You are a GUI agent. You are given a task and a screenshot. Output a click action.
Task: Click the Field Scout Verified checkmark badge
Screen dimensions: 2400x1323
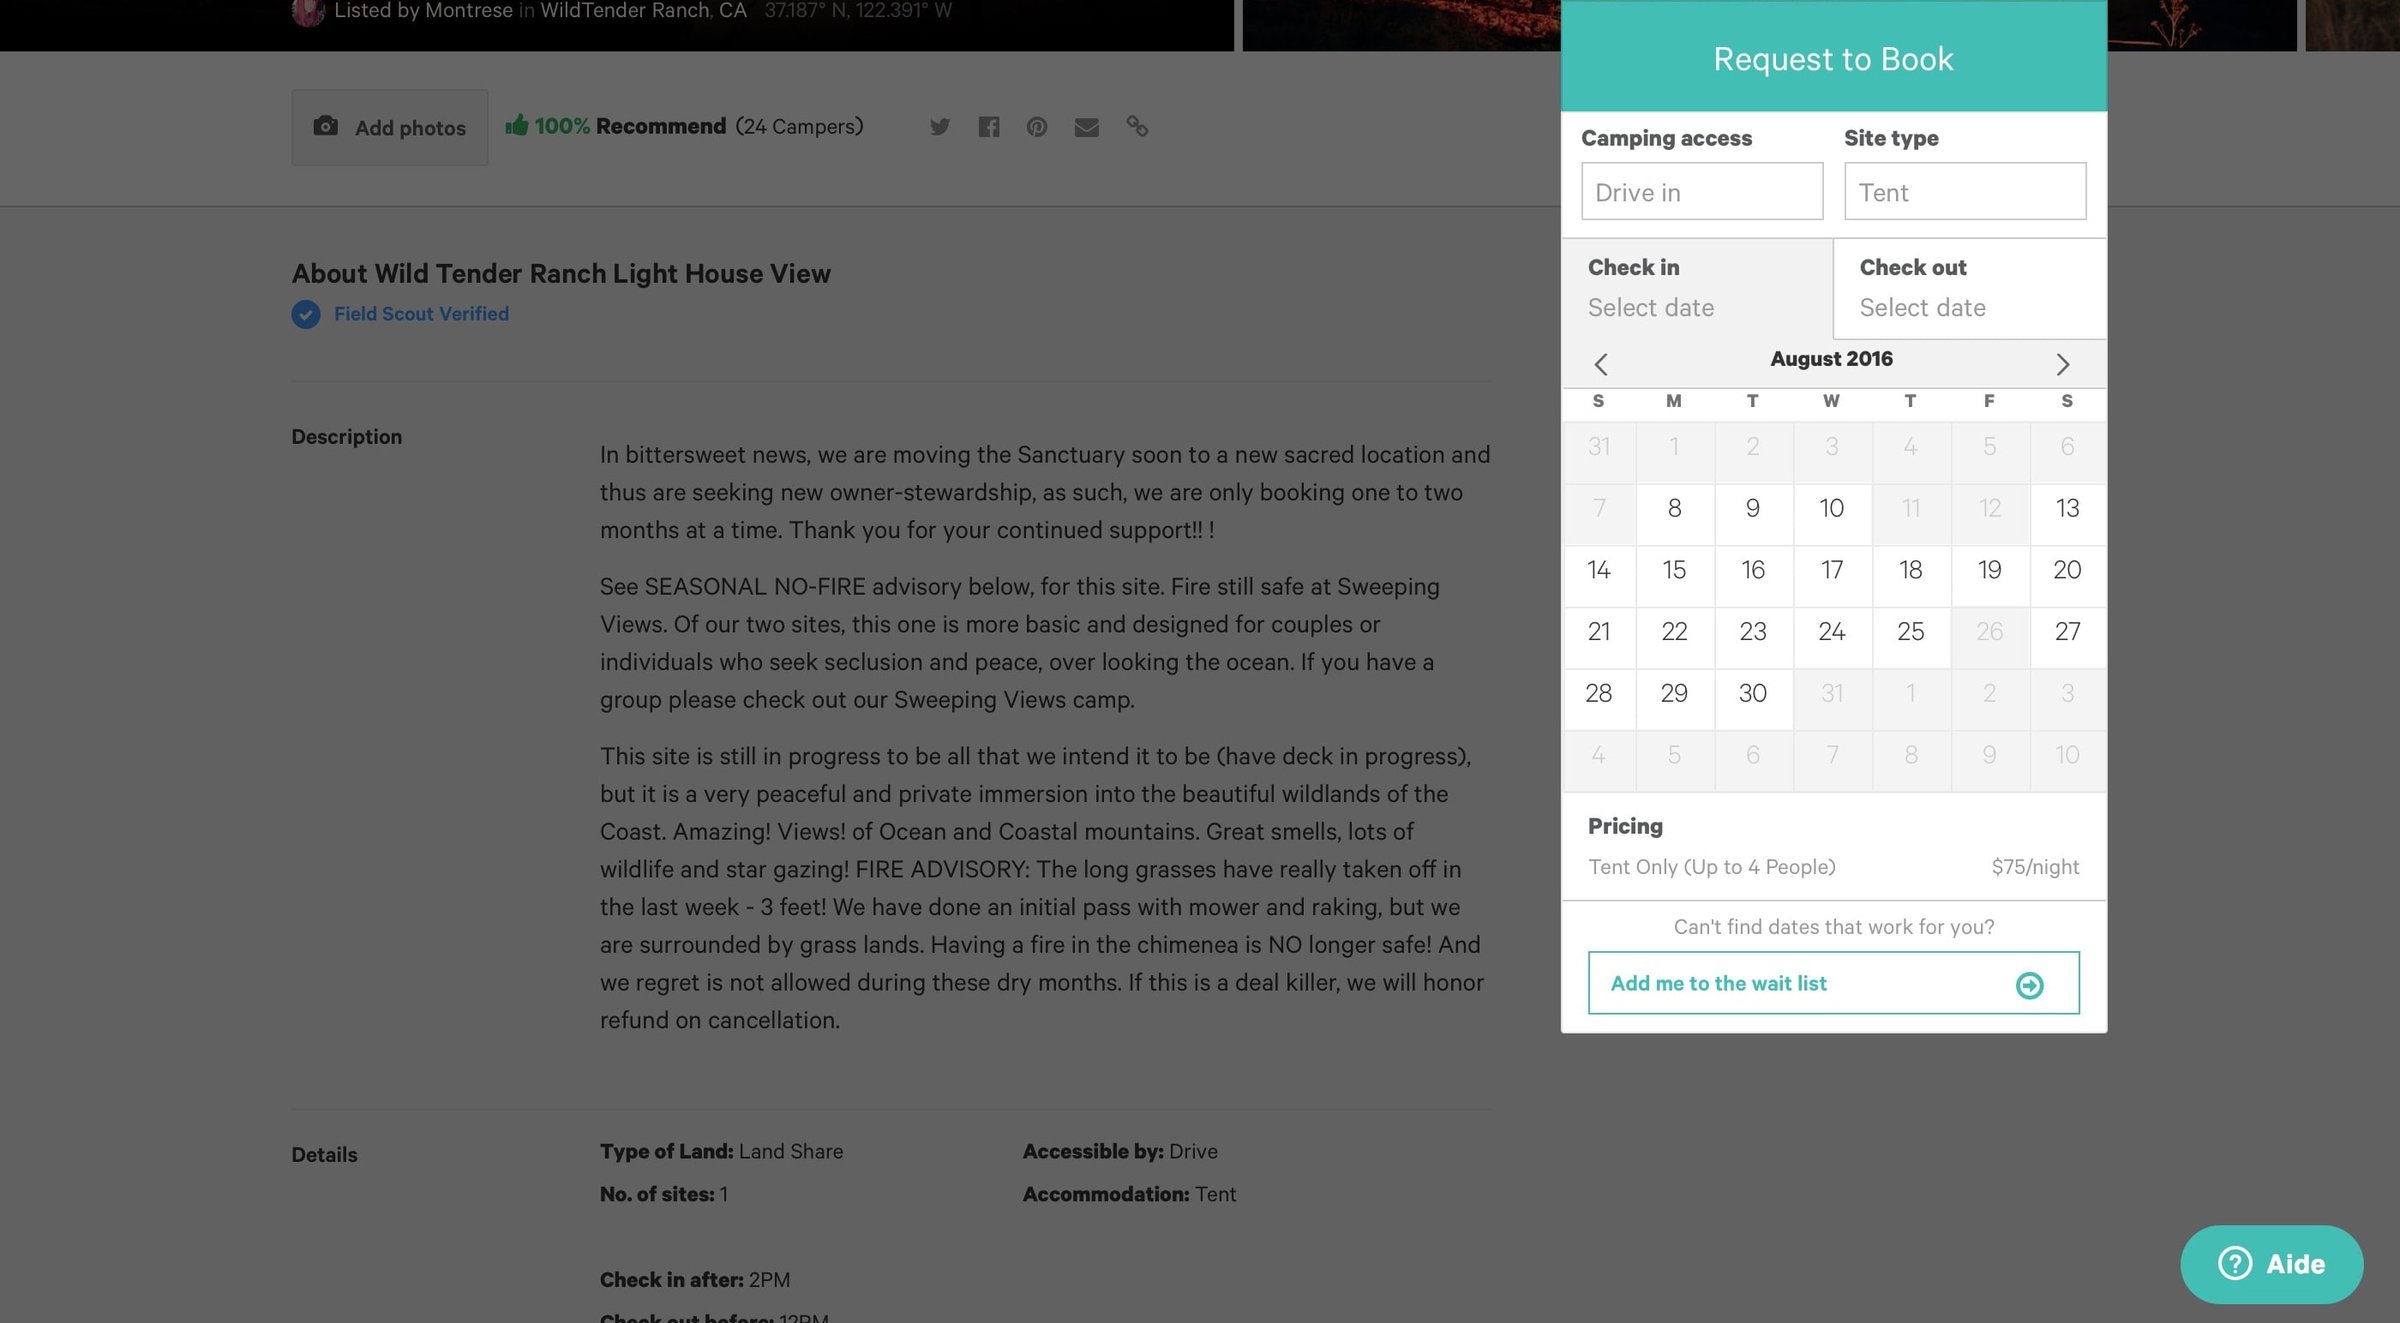306,314
